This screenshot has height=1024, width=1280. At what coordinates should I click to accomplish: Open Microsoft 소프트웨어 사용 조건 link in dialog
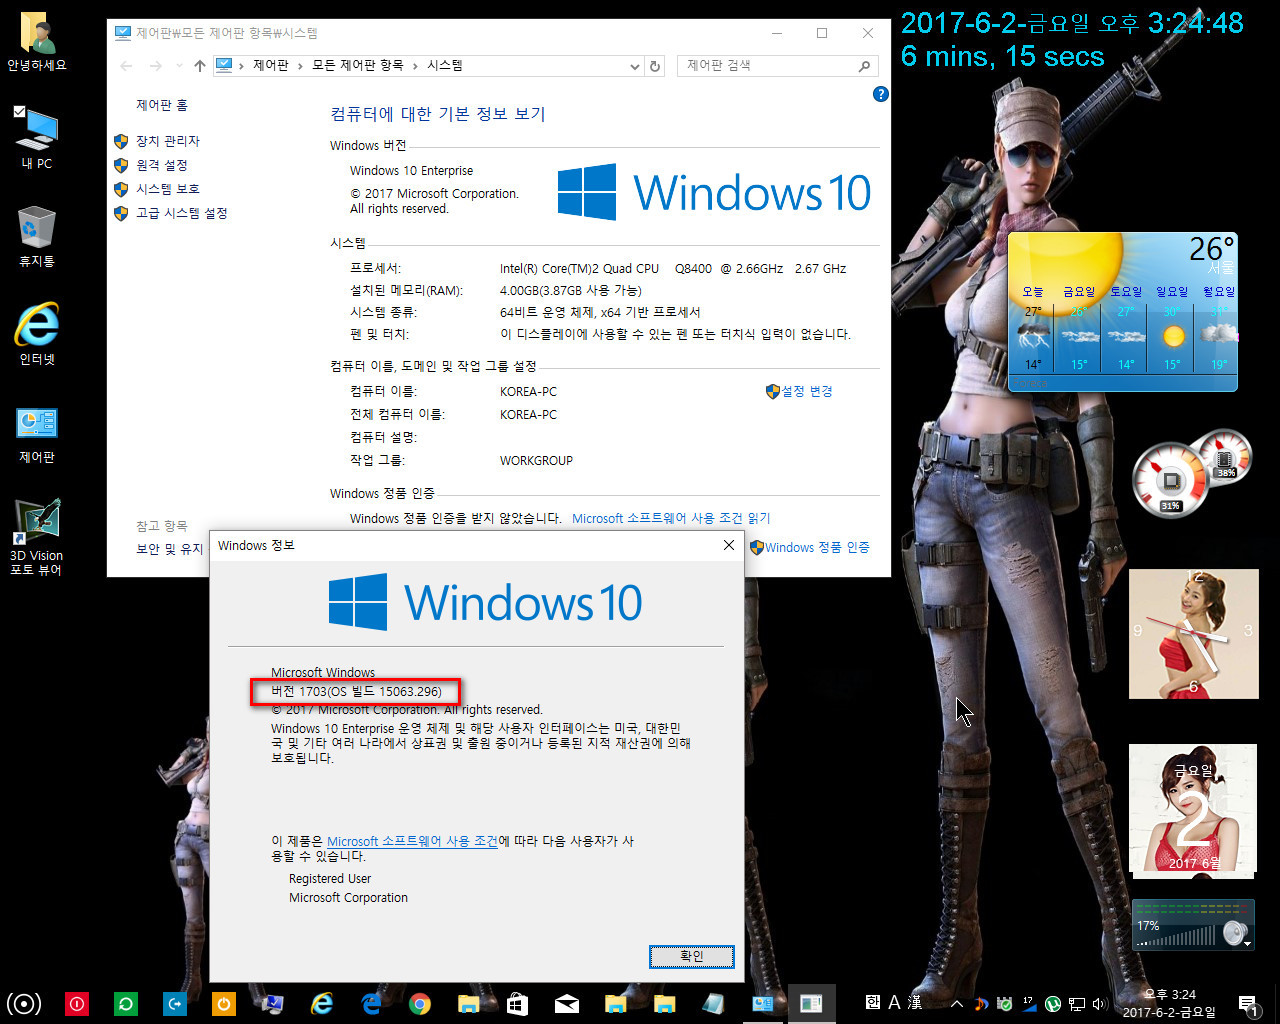pos(412,841)
